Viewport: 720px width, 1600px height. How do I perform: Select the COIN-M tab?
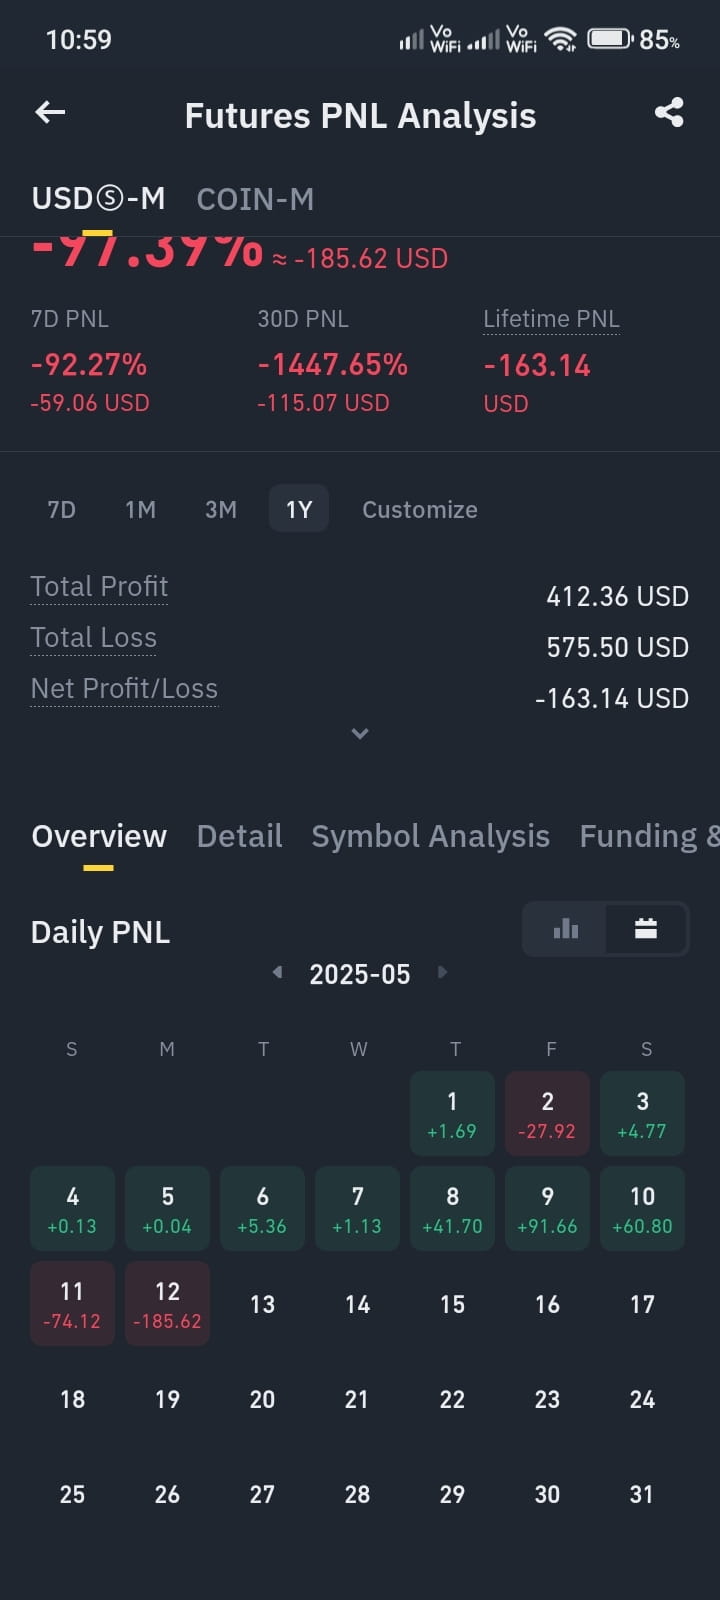[255, 199]
